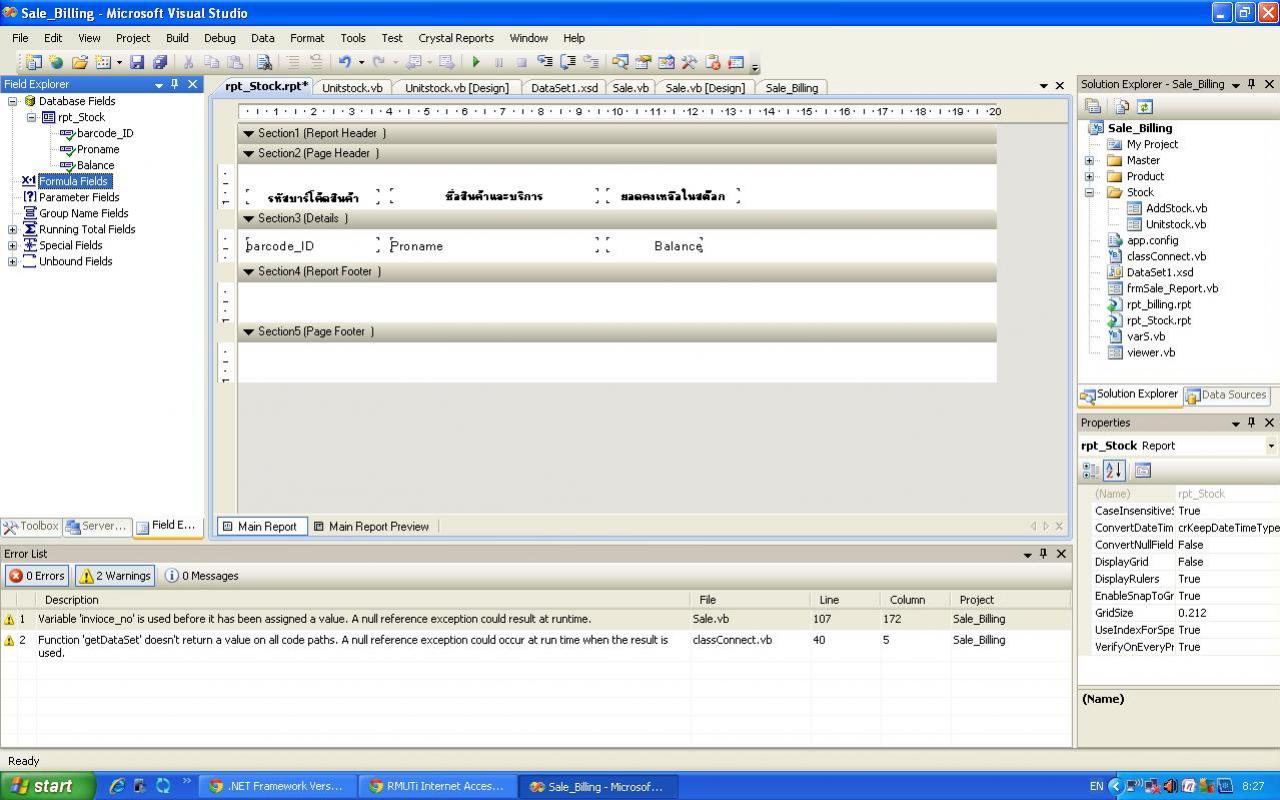Click the Step Into debug icon
The width and height of the screenshot is (1280, 800).
[x=543, y=62]
